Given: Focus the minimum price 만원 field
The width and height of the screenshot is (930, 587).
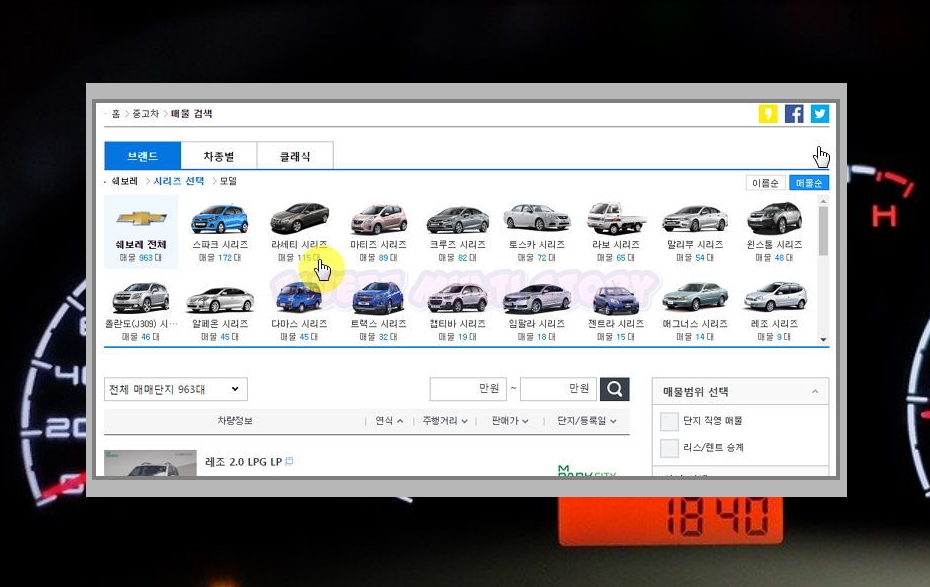Looking at the screenshot, I should click(469, 388).
